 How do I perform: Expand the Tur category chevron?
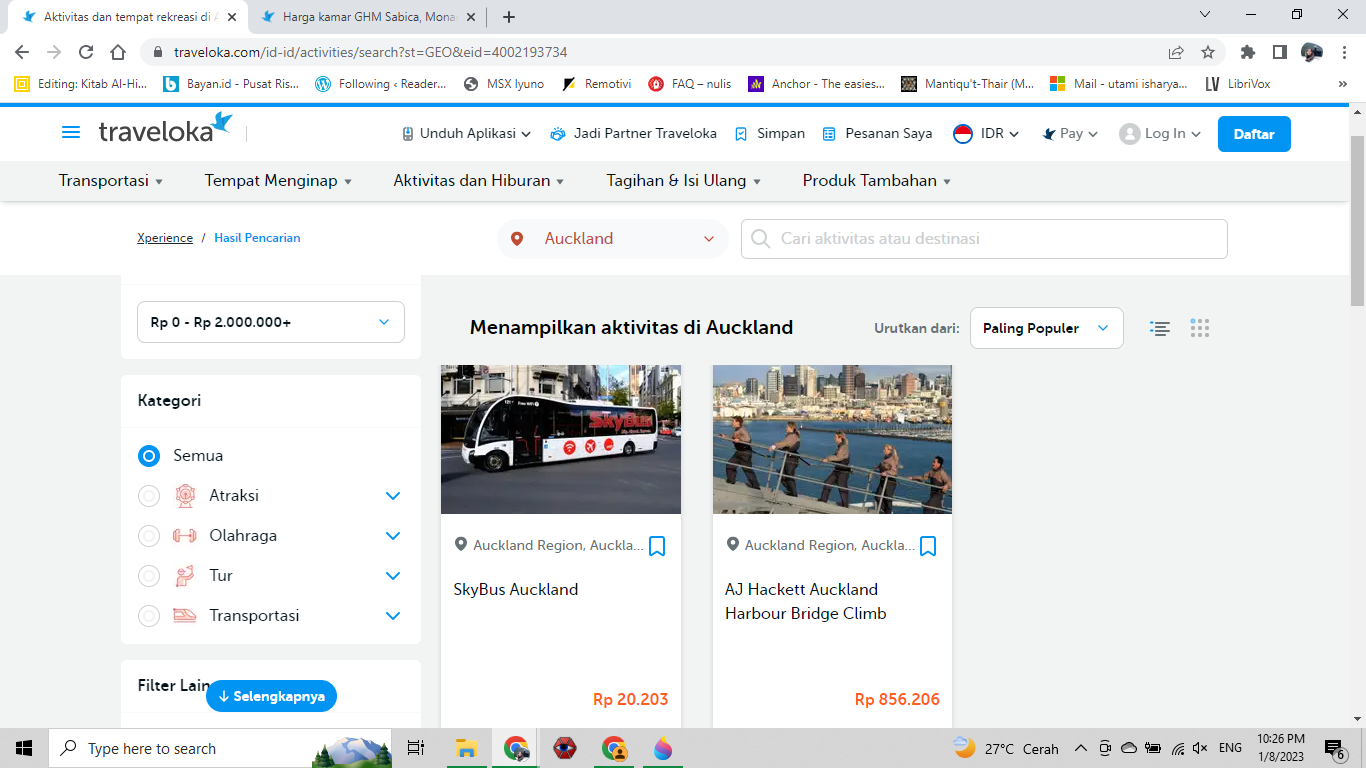point(393,576)
